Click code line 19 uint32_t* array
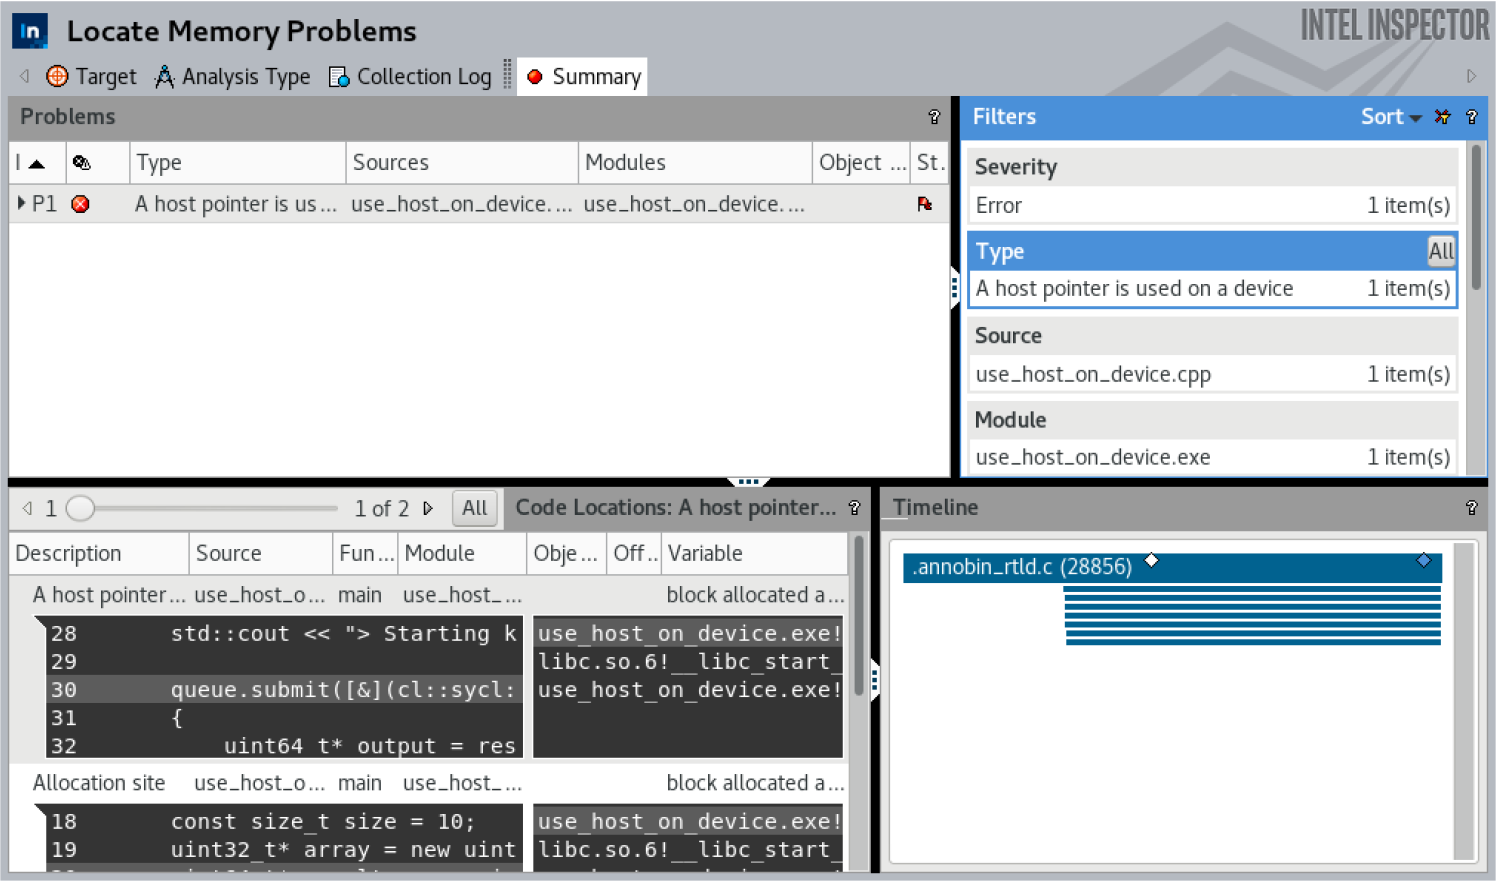This screenshot has width=1500, height=881. click(x=285, y=850)
